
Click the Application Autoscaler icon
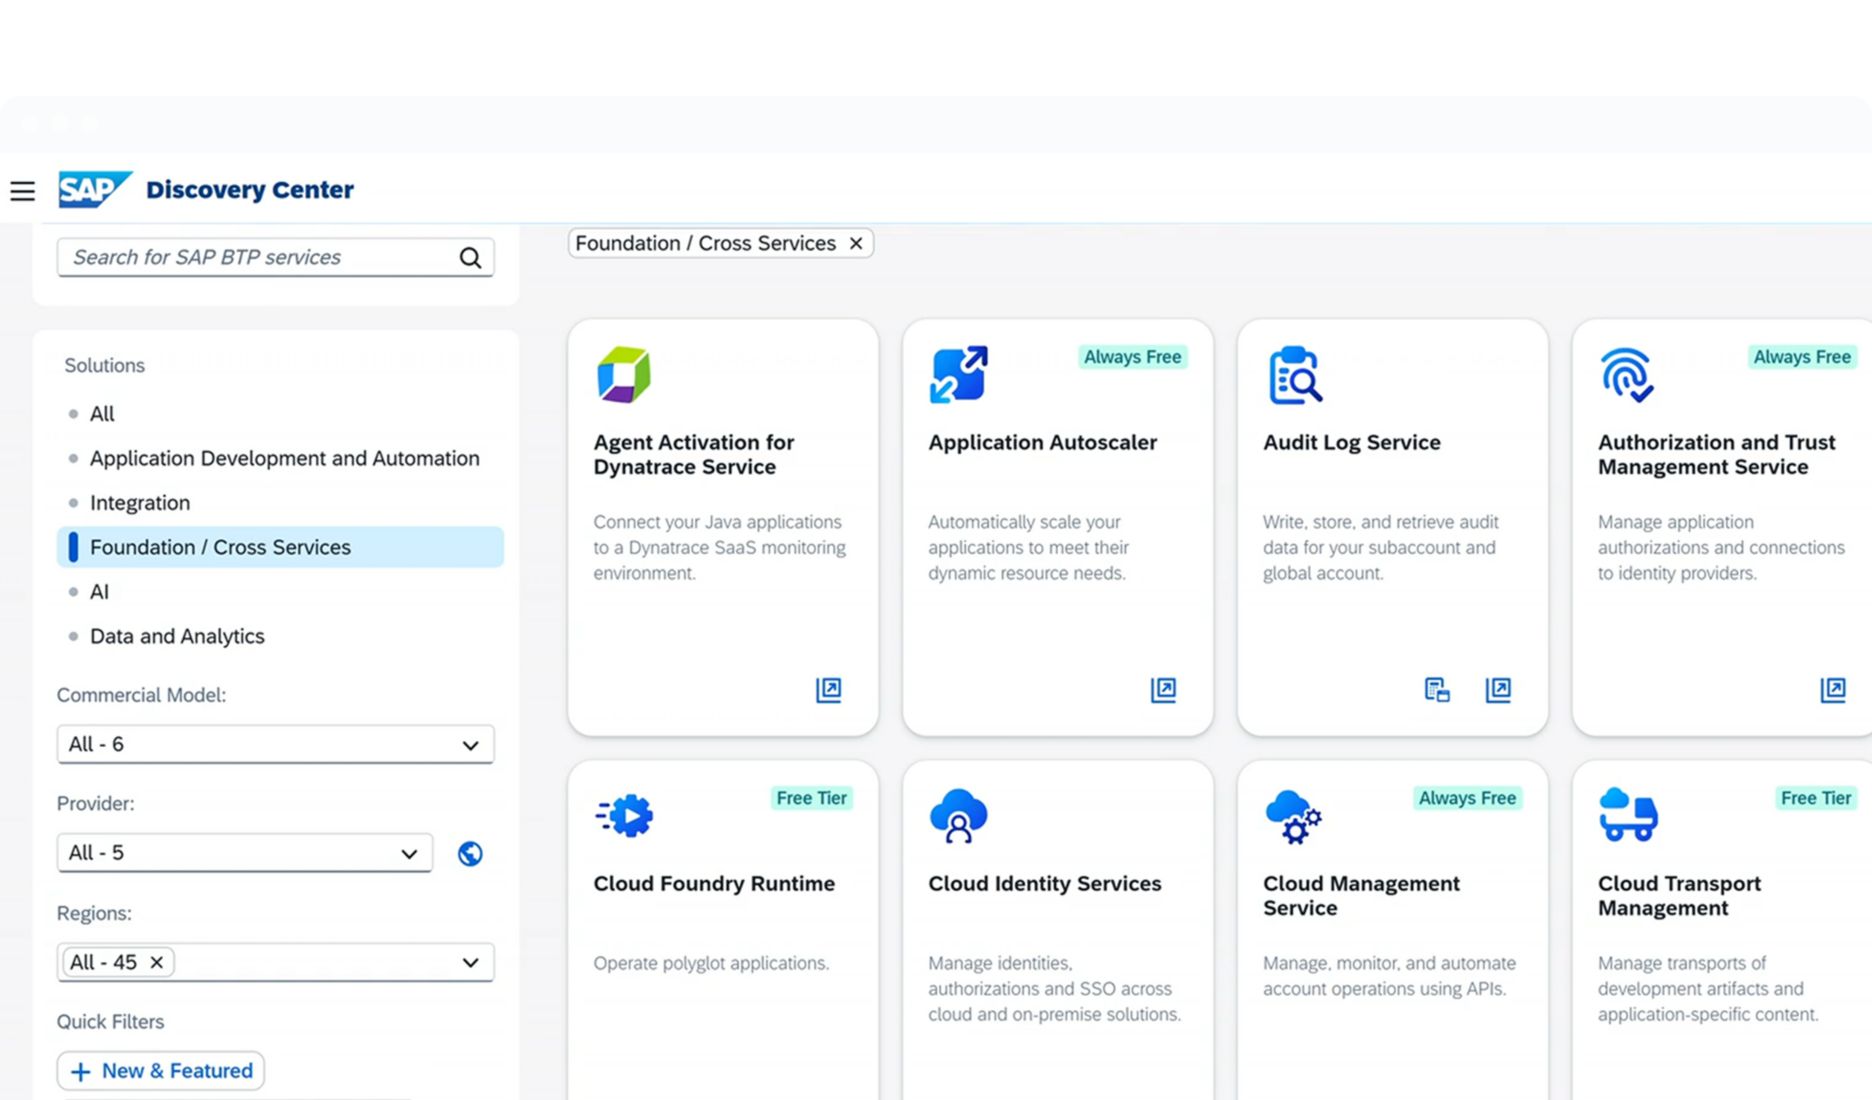click(x=959, y=375)
